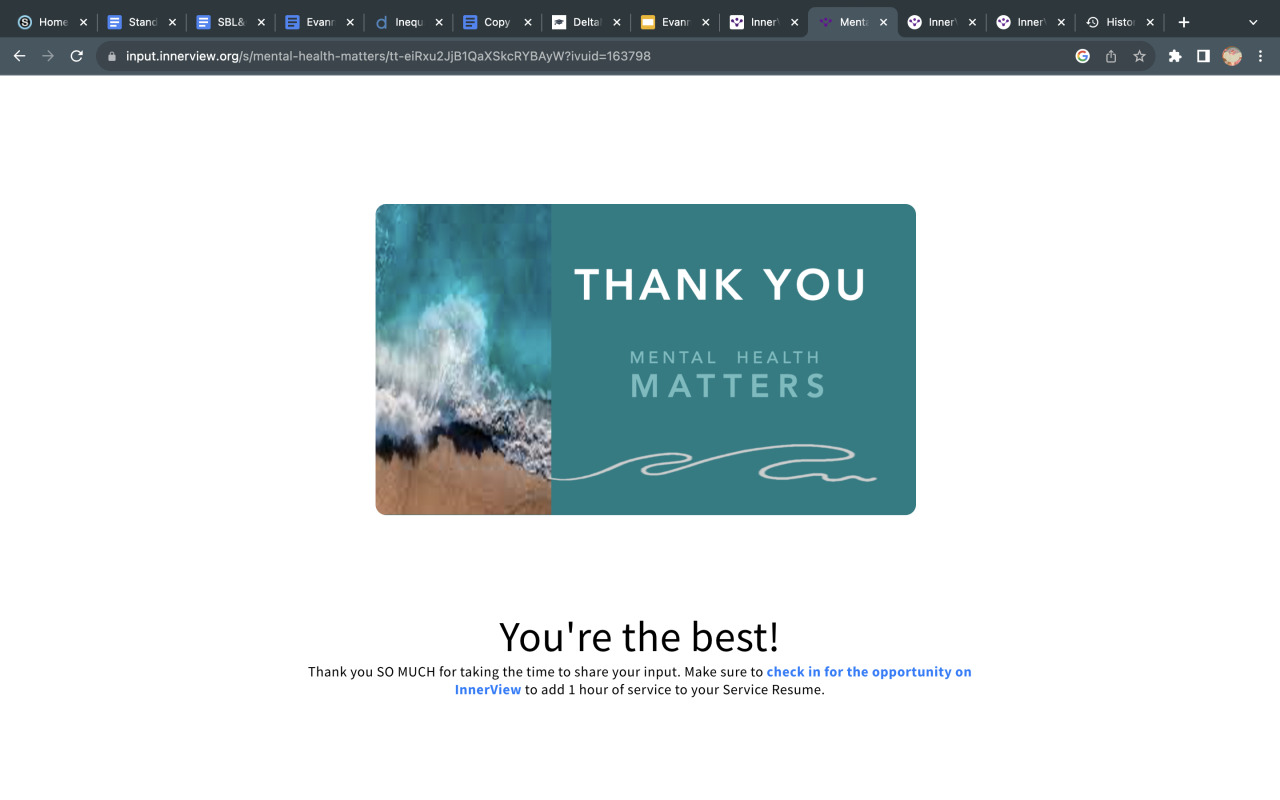The height and width of the screenshot is (800, 1280).
Task: Close the SBL& document tab
Action: click(x=261, y=22)
